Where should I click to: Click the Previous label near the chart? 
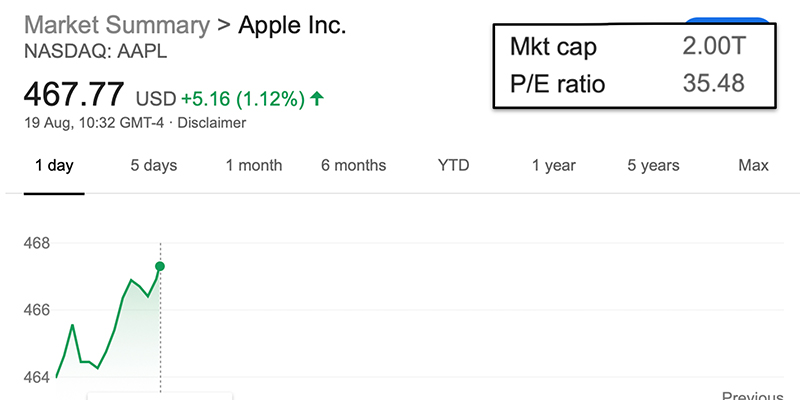pyautogui.click(x=752, y=395)
